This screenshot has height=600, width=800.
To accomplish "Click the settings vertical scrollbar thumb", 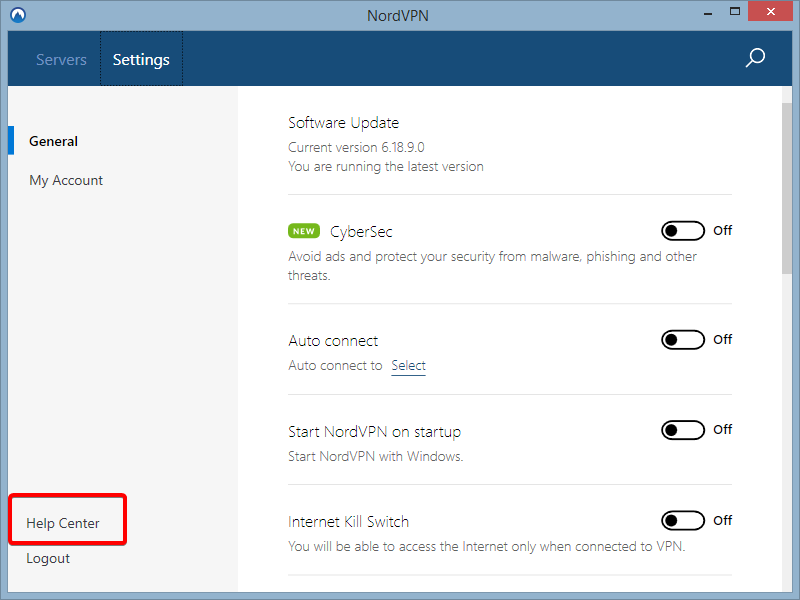I will click(786, 189).
